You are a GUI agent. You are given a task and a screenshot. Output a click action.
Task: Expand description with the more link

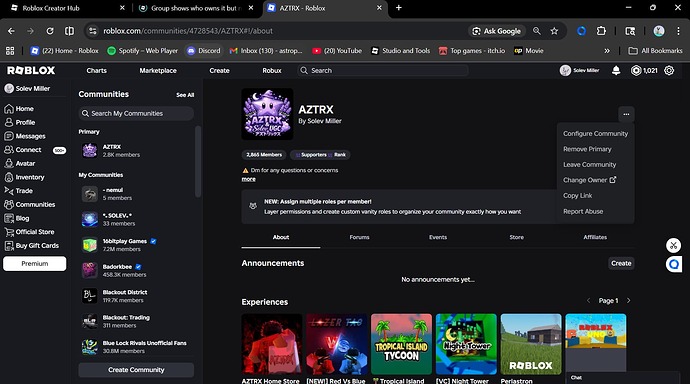(249, 179)
